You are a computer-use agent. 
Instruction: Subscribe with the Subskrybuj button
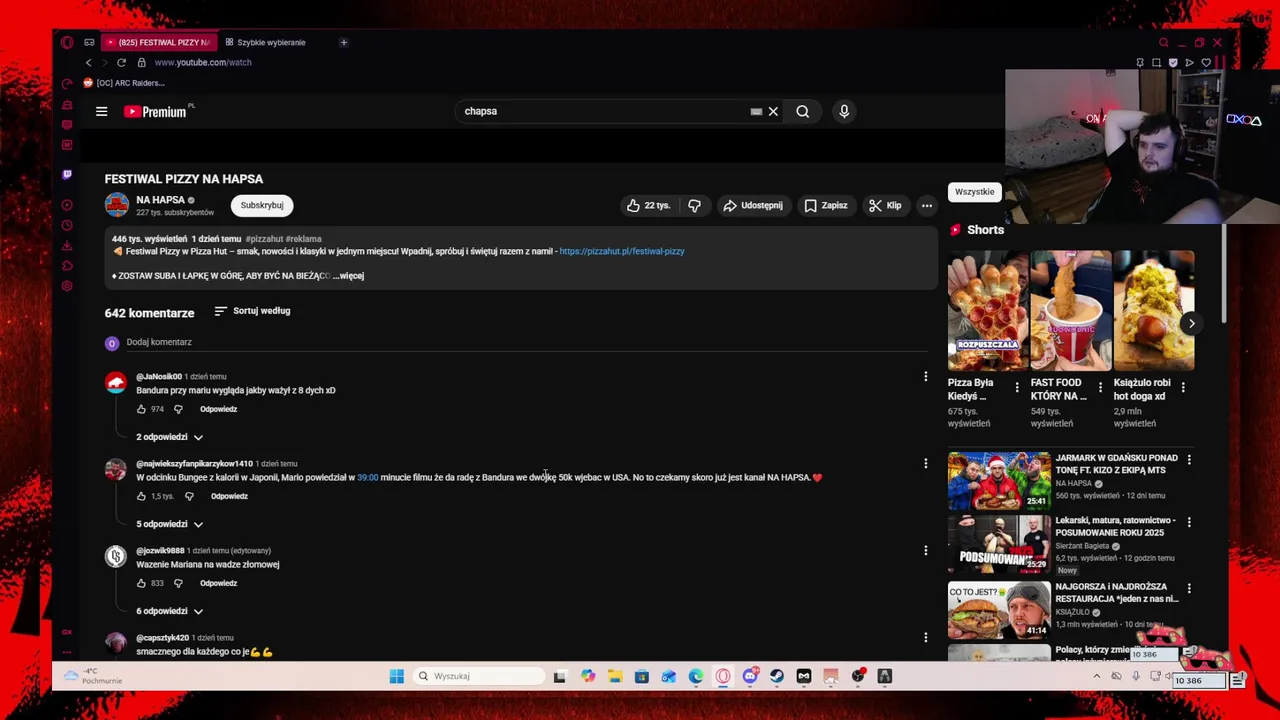pyautogui.click(x=262, y=205)
